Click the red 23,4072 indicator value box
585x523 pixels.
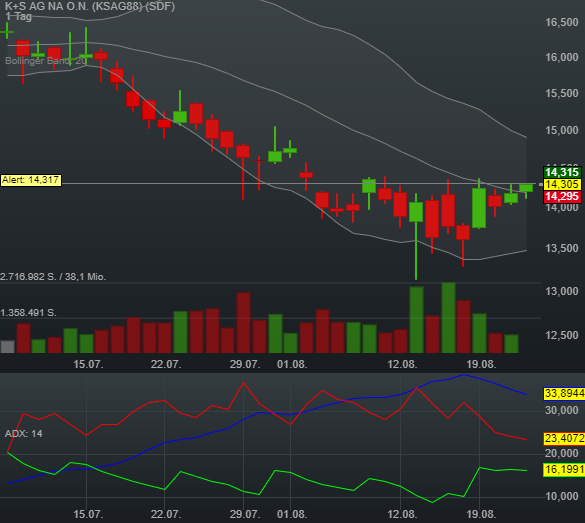[x=564, y=438]
